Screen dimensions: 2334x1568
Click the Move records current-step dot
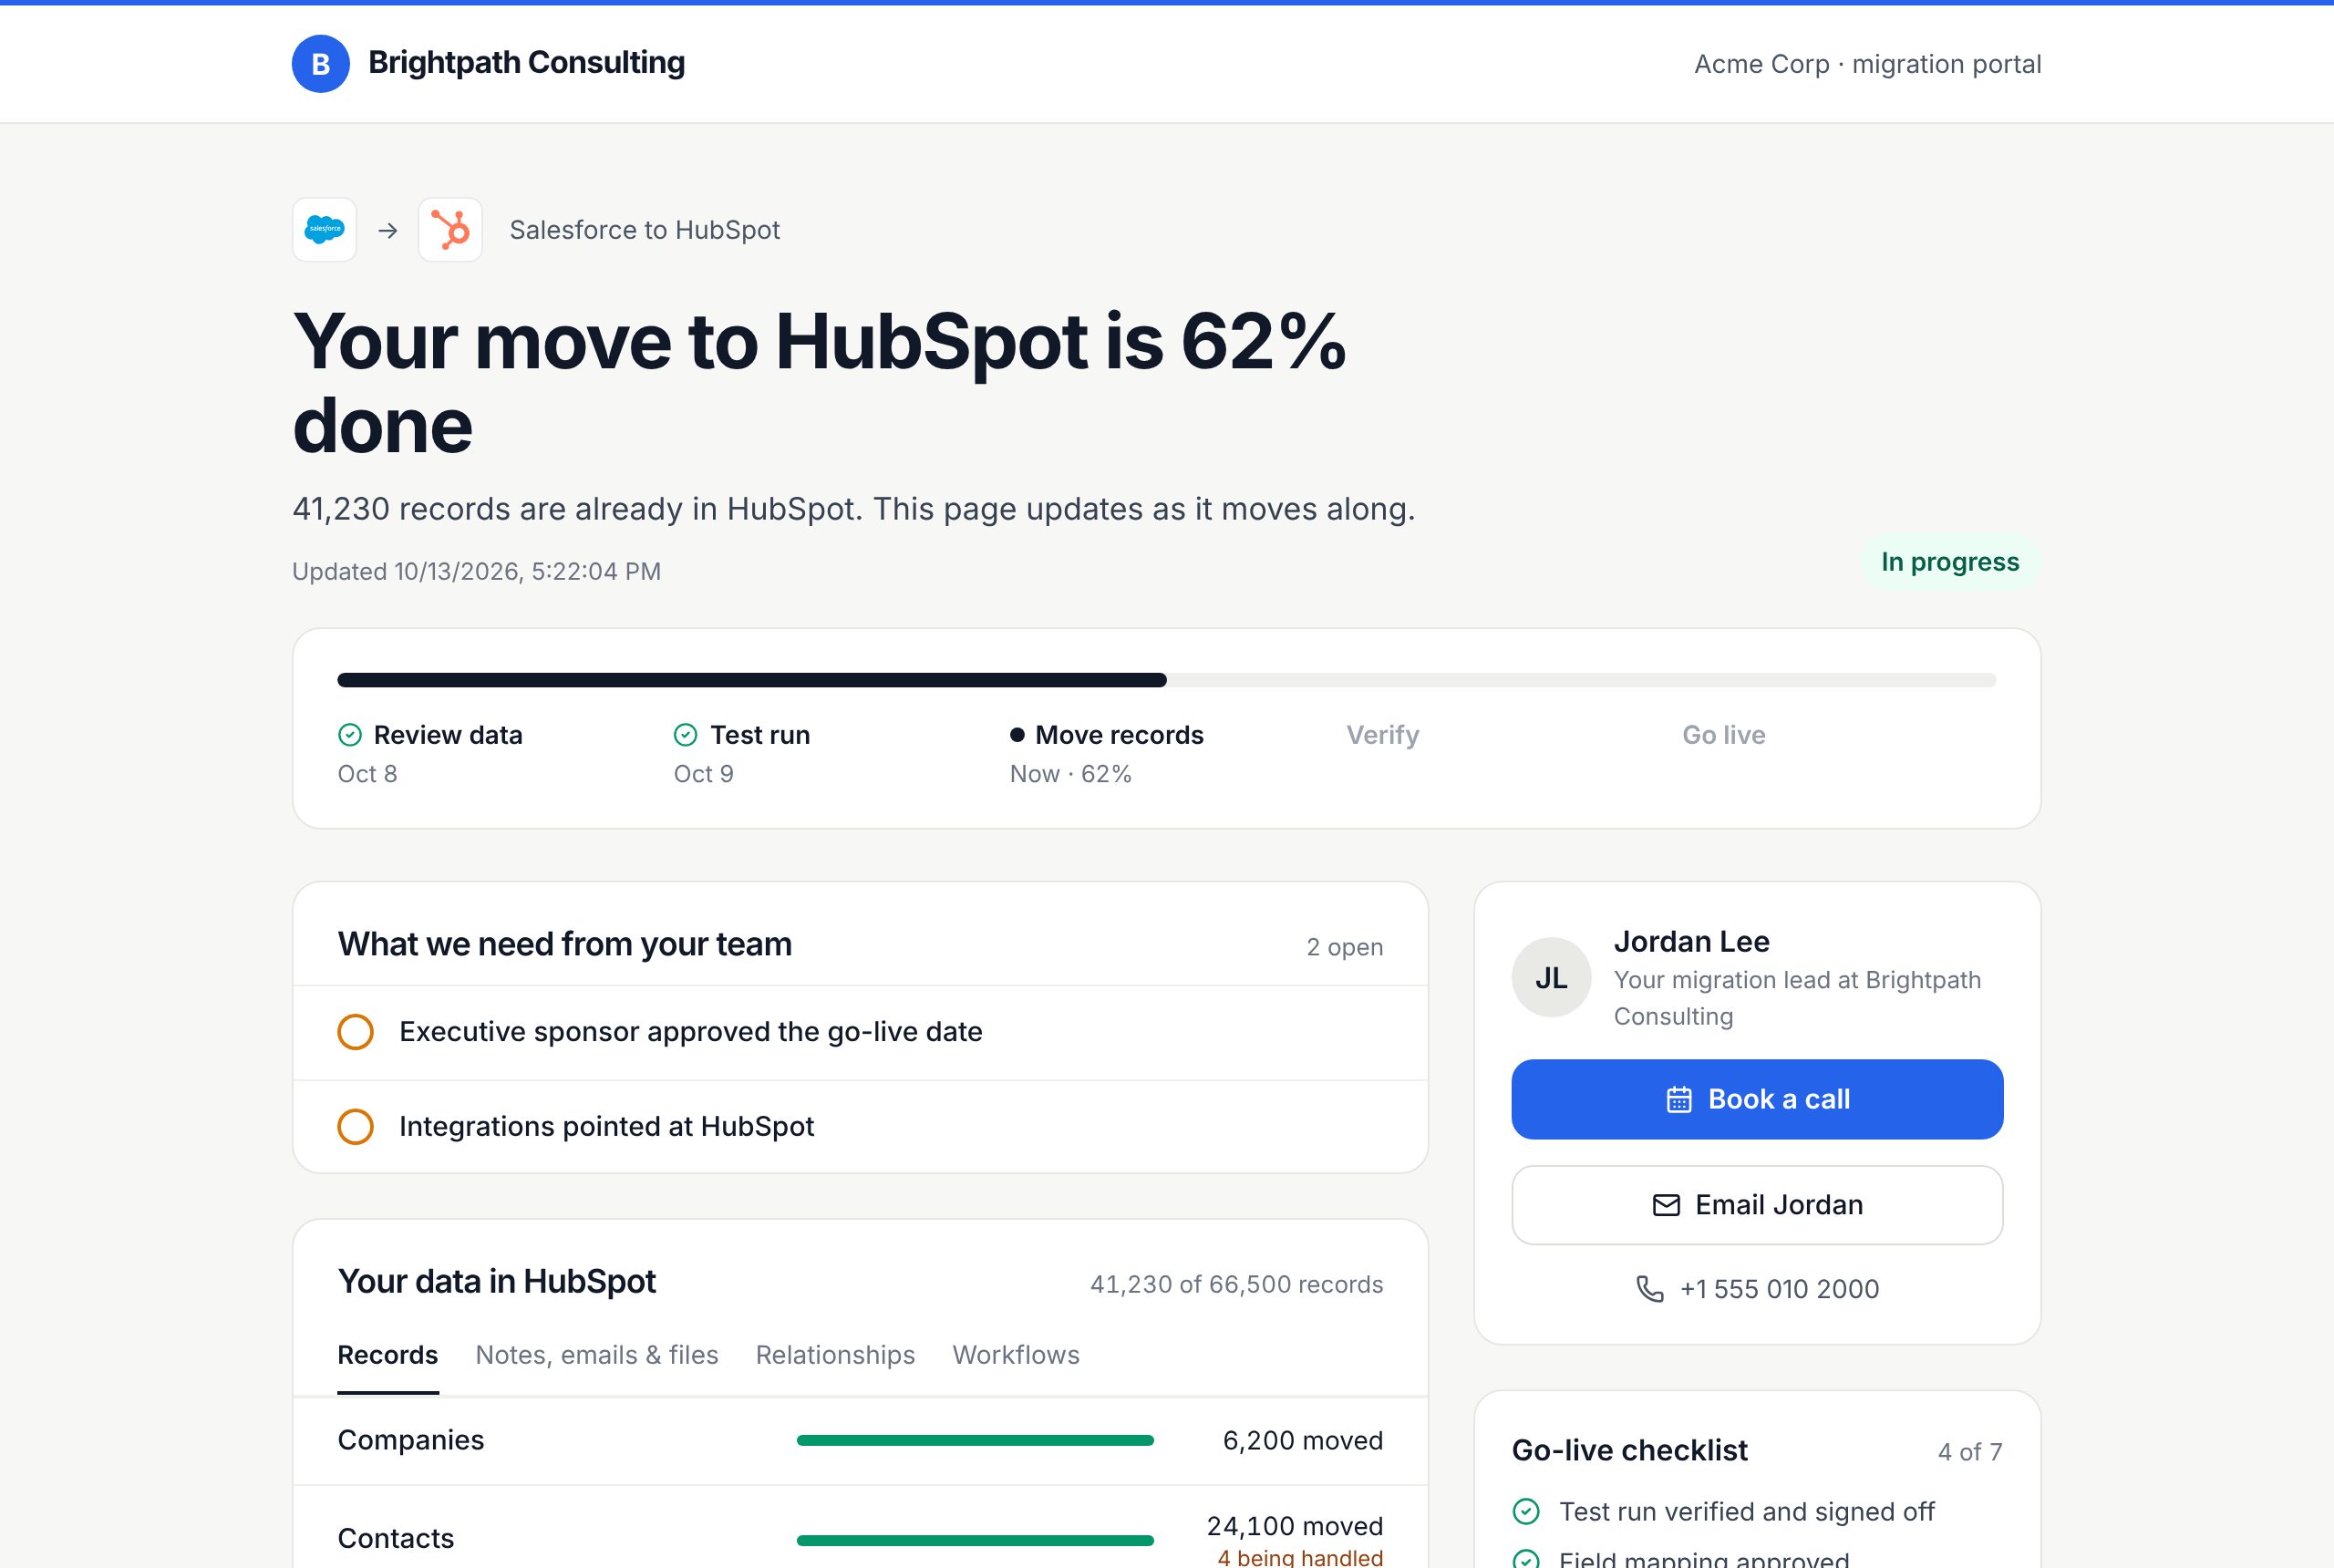(x=1017, y=735)
